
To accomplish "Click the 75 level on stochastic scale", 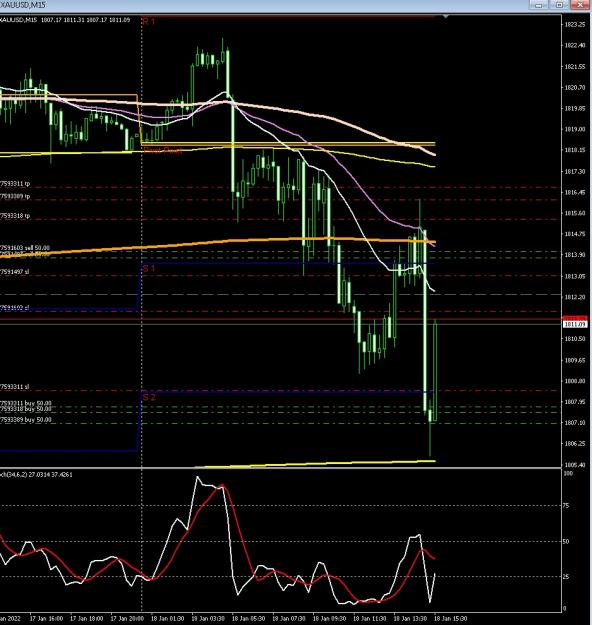I will (566, 506).
